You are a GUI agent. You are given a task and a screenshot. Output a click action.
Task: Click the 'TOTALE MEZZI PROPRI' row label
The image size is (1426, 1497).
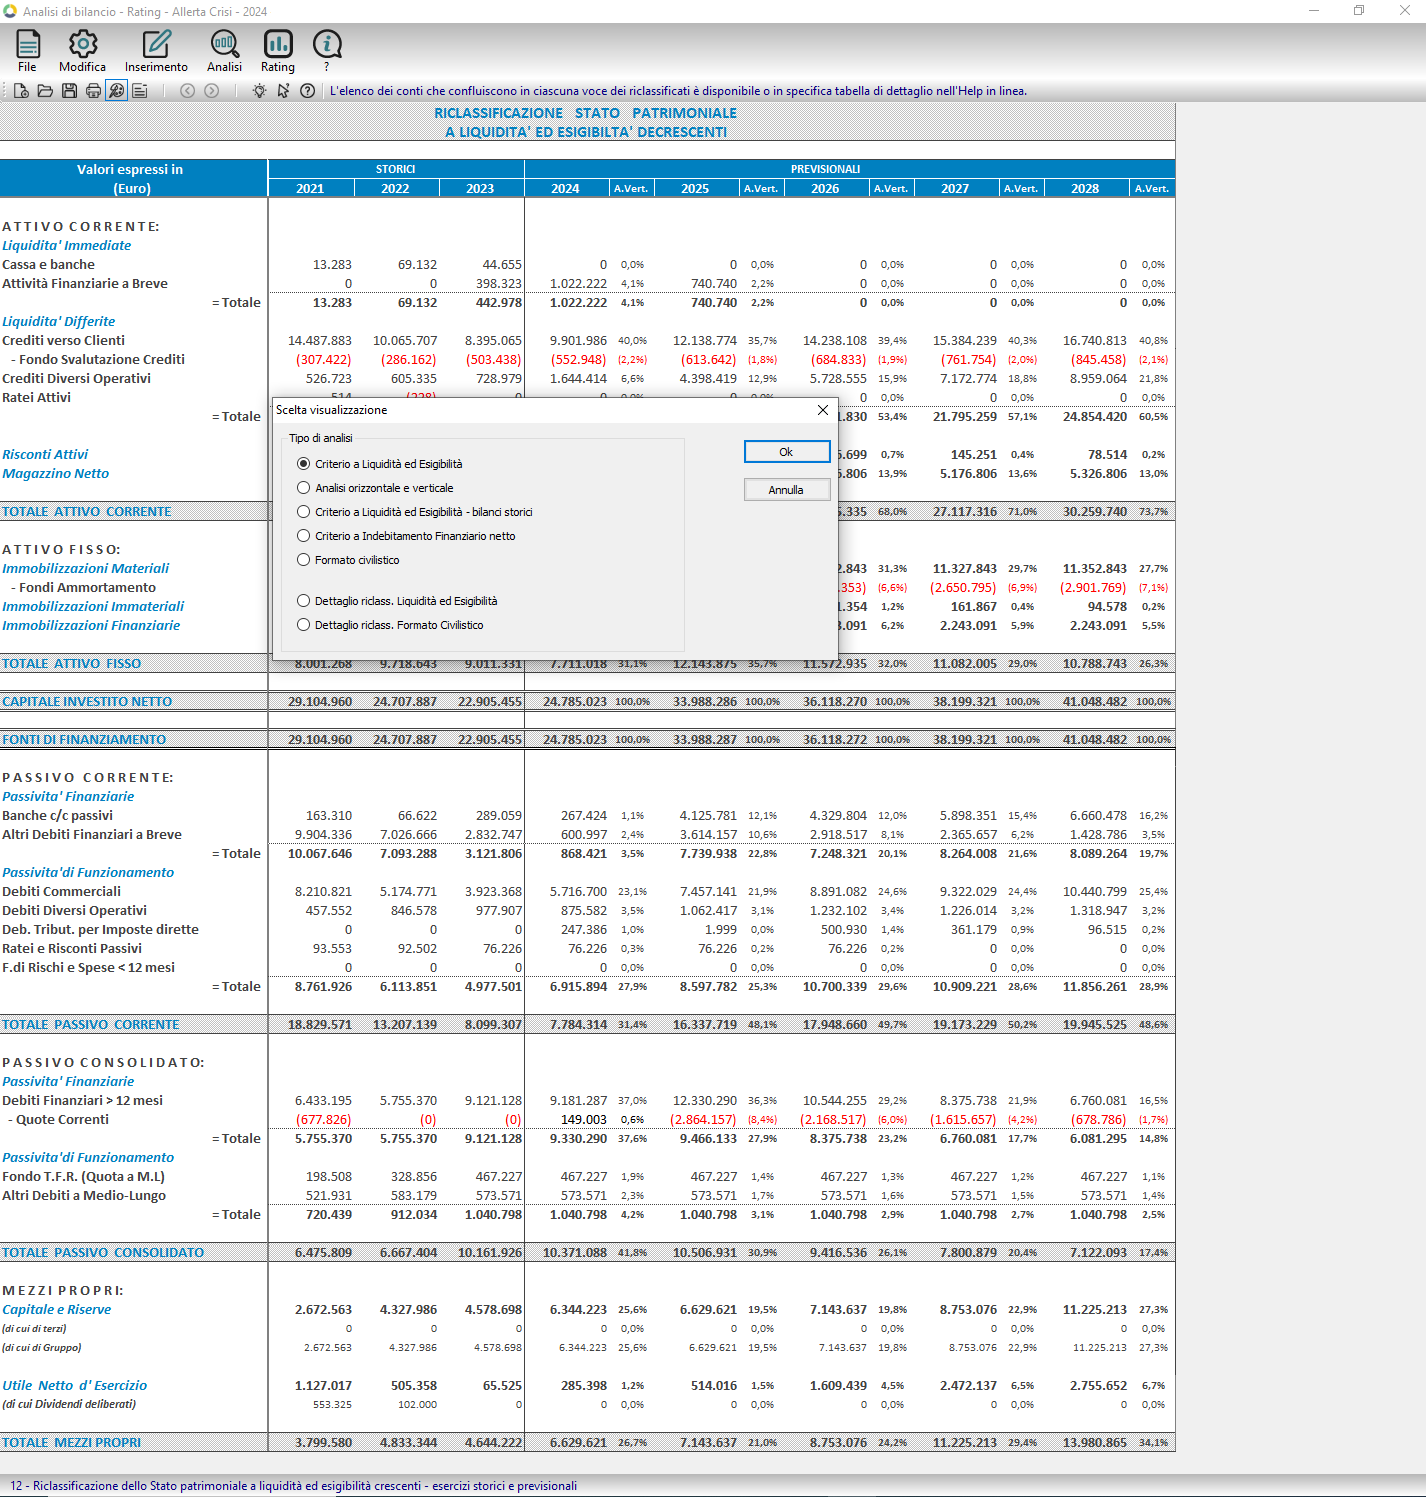pyautogui.click(x=72, y=1443)
